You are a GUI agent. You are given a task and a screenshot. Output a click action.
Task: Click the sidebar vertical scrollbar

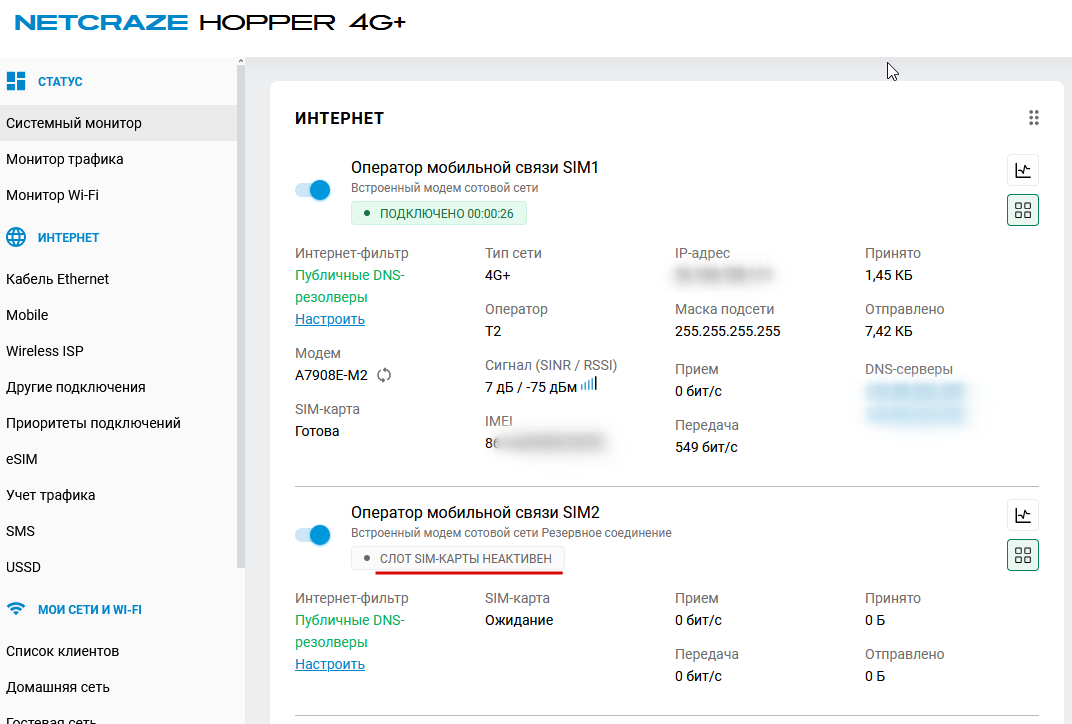[240, 300]
